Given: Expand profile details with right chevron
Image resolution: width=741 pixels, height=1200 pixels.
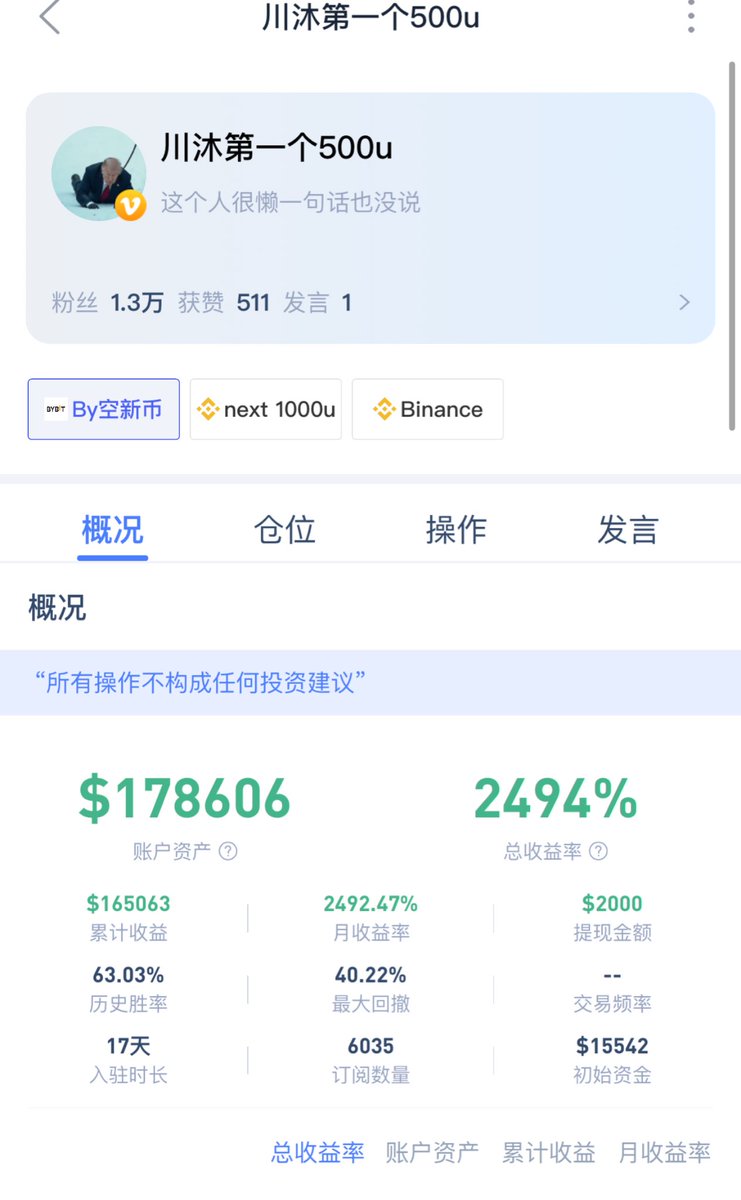Looking at the screenshot, I should pyautogui.click(x=684, y=302).
